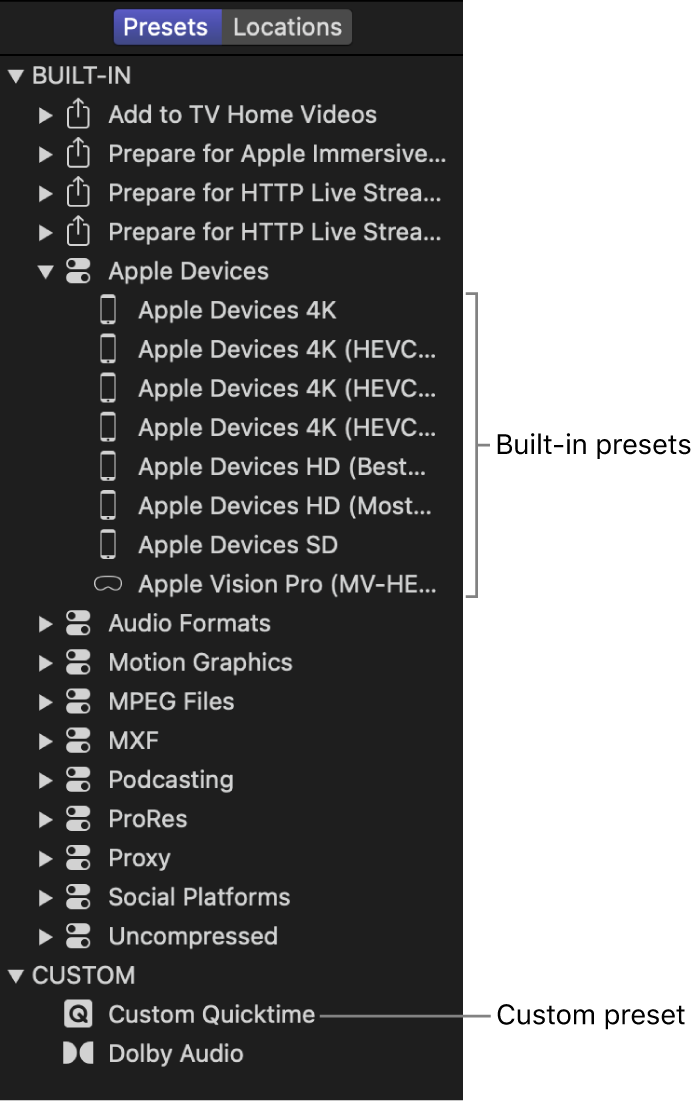The height and width of the screenshot is (1102, 700).
Task: Click the device icon next to Apple Devices SD
Action: point(108,545)
